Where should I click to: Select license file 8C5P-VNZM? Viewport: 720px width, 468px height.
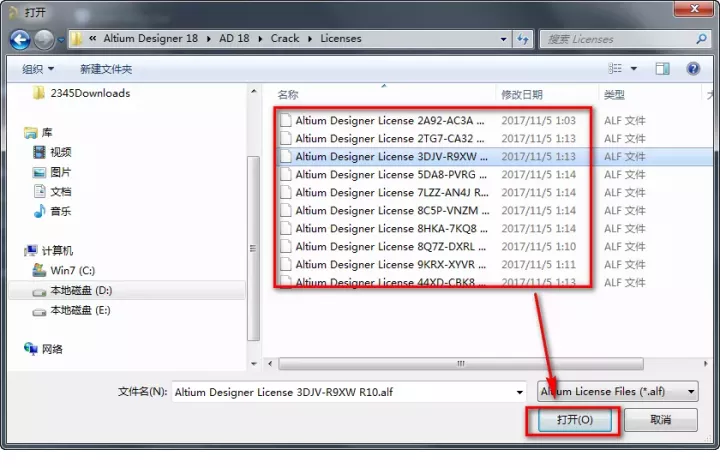[x=389, y=210]
